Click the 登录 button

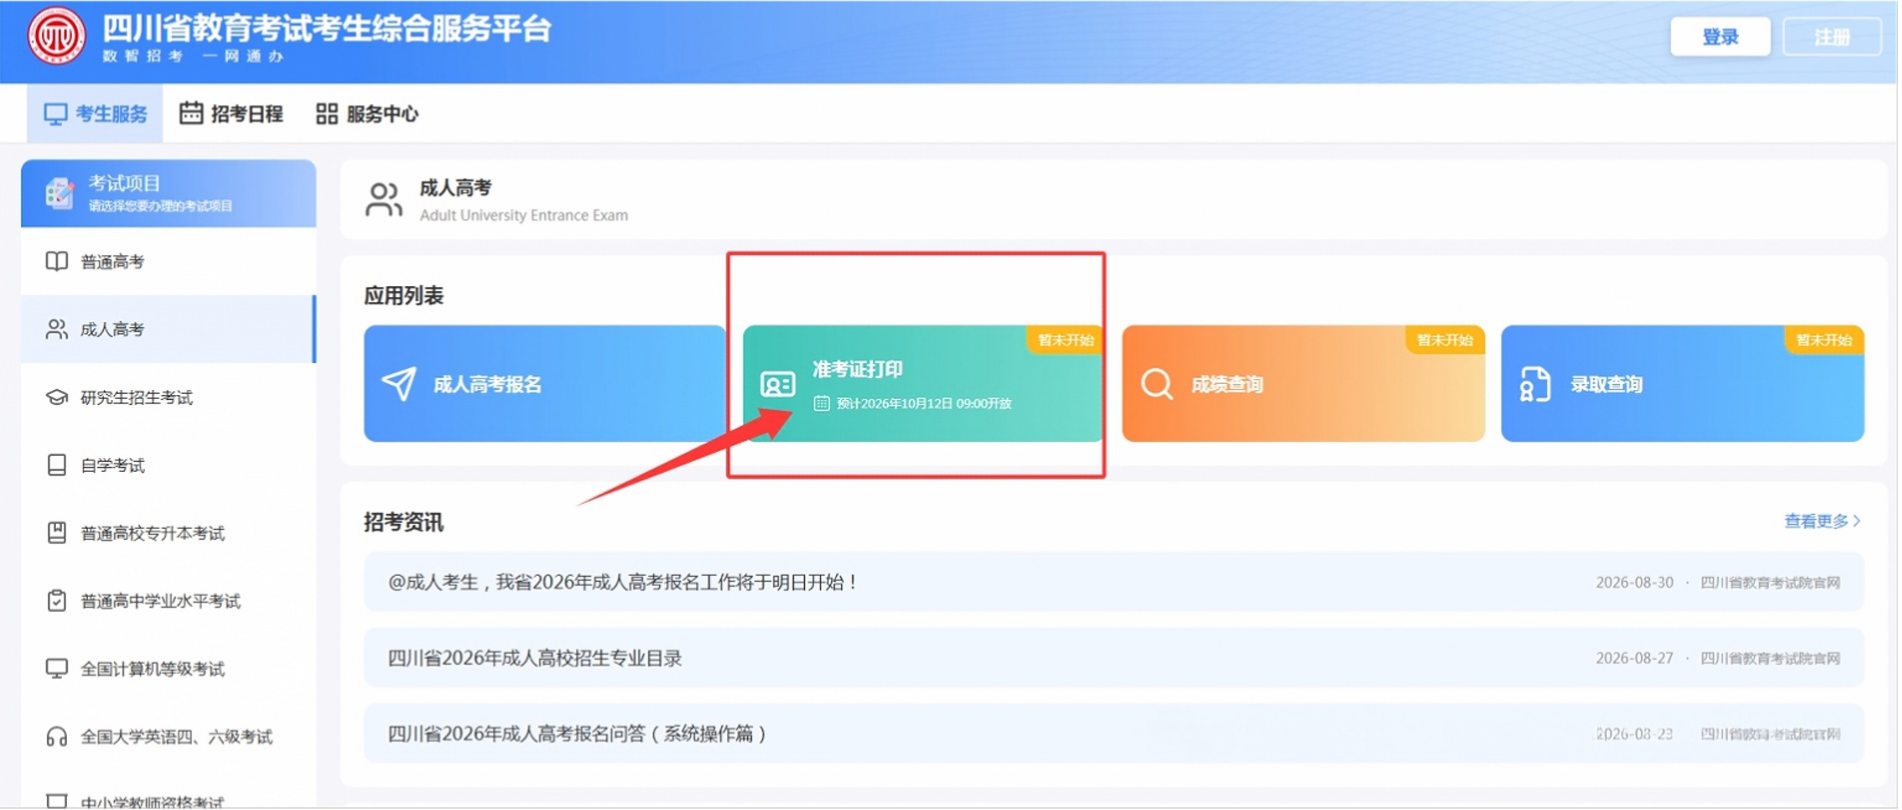point(1720,37)
